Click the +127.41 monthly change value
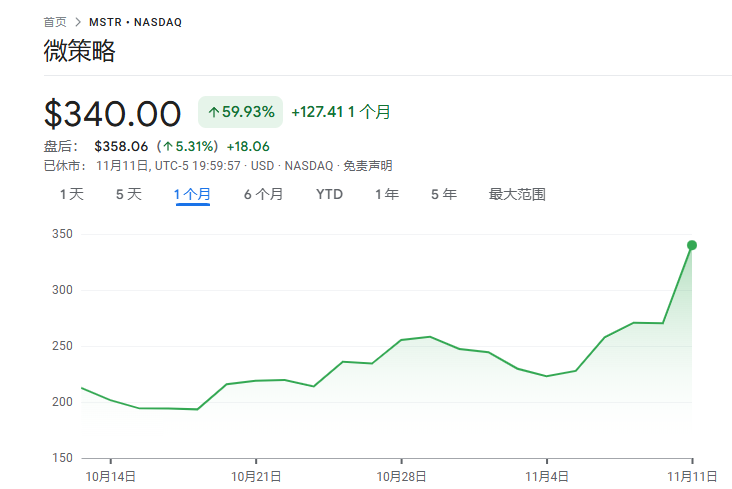732x489 pixels. tap(317, 112)
